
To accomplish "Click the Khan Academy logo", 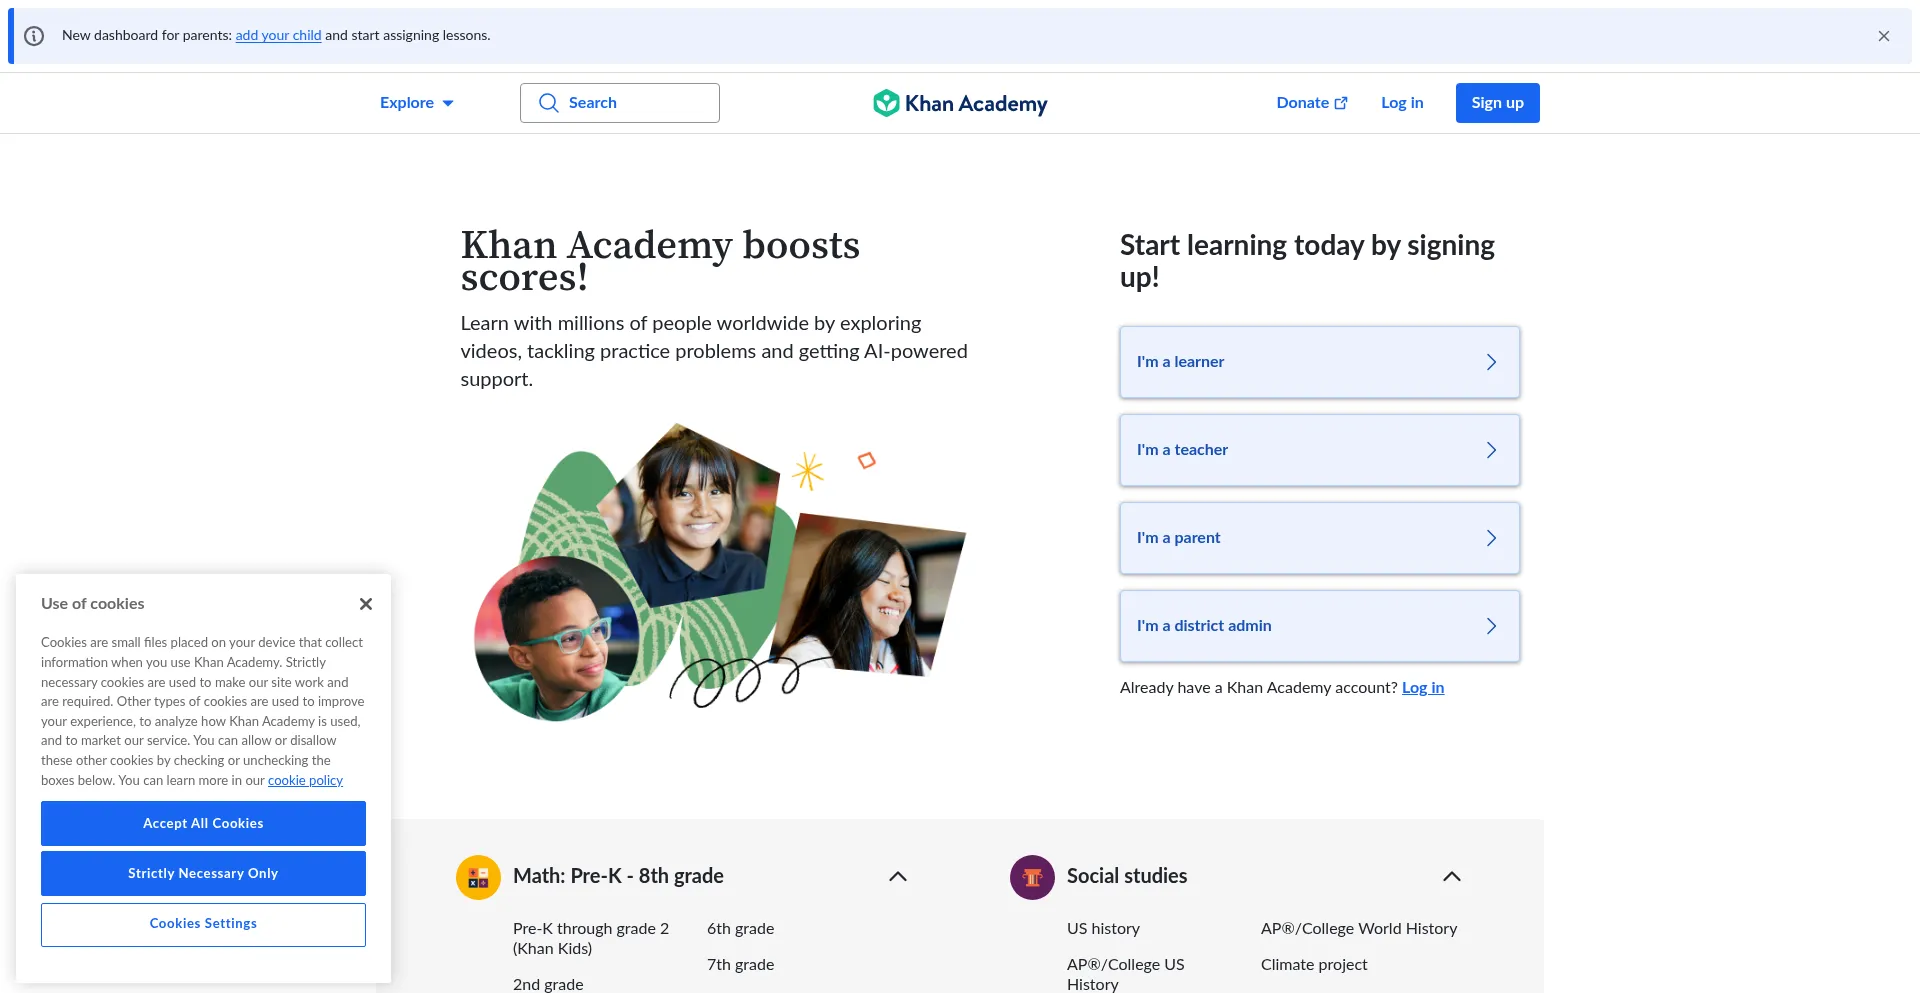I will coord(960,103).
